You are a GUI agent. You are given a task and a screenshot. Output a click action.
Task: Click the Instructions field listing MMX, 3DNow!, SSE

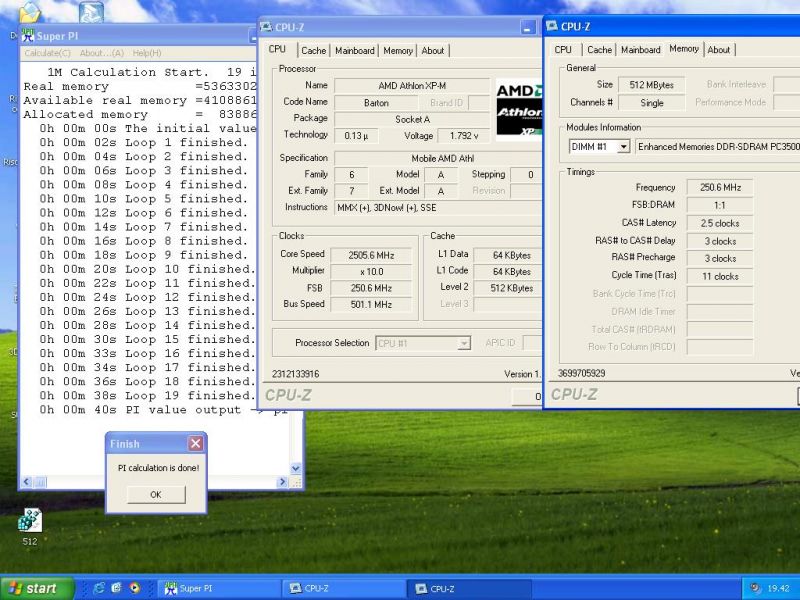[x=438, y=208]
